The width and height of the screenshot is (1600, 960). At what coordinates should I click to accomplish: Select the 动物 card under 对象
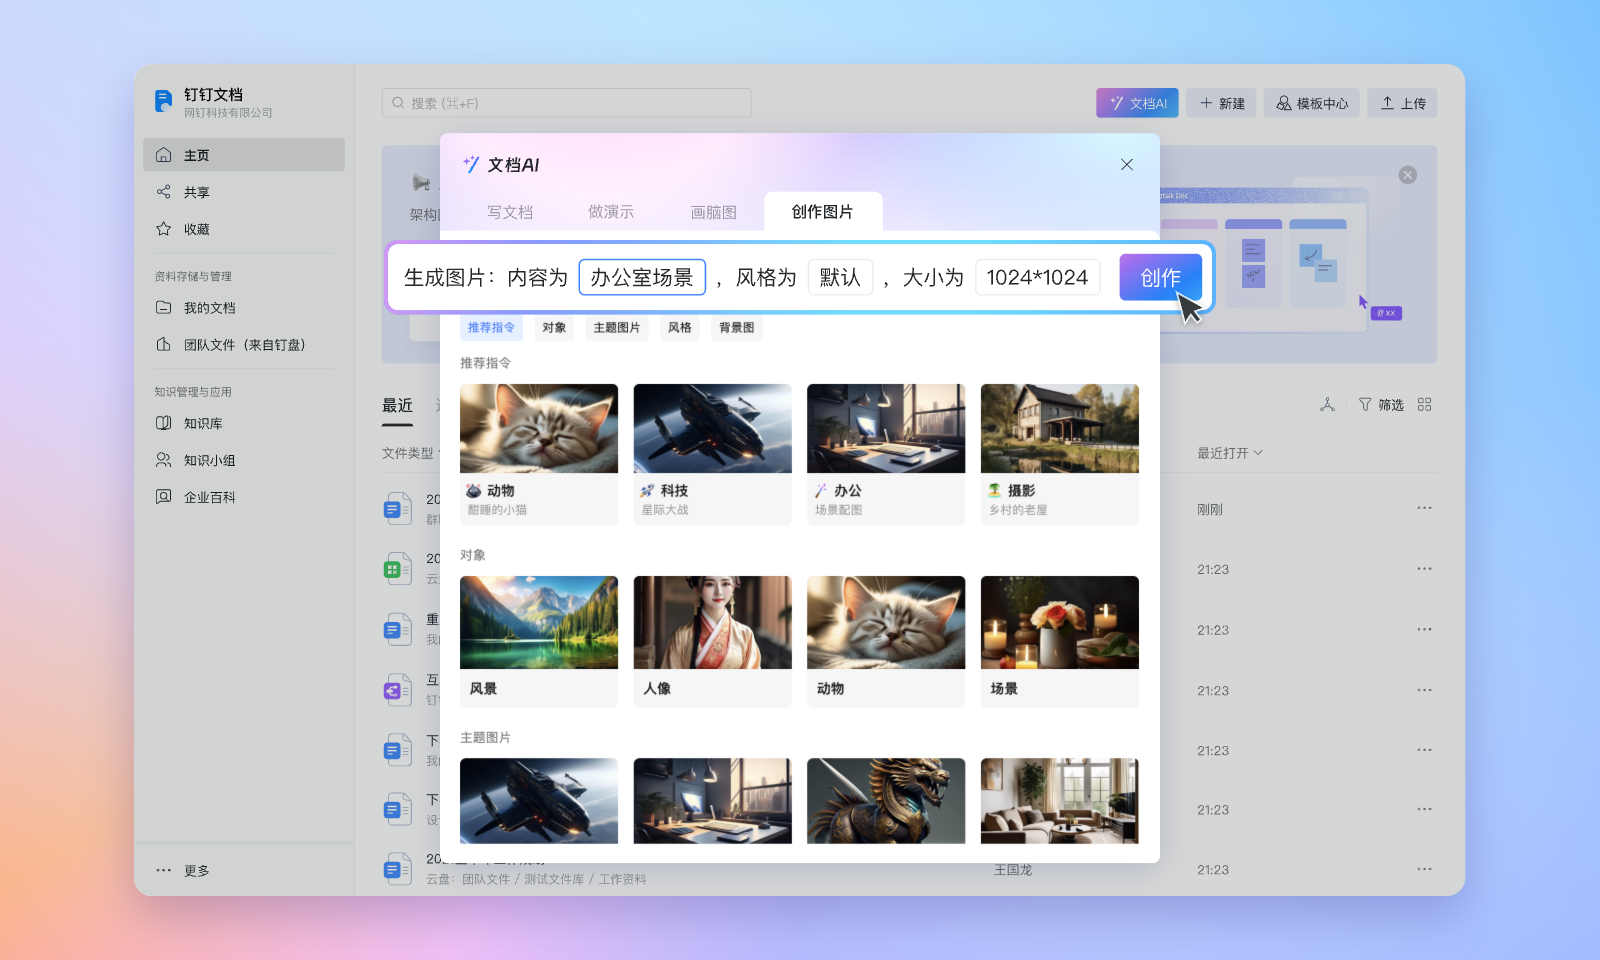pos(886,642)
